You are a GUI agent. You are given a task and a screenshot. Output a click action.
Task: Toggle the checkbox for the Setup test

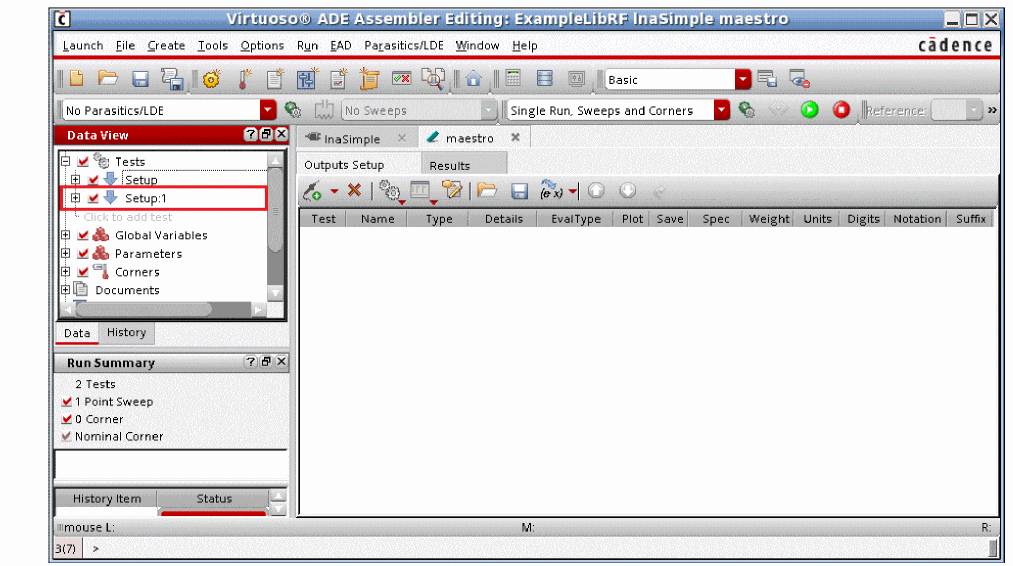(94, 180)
